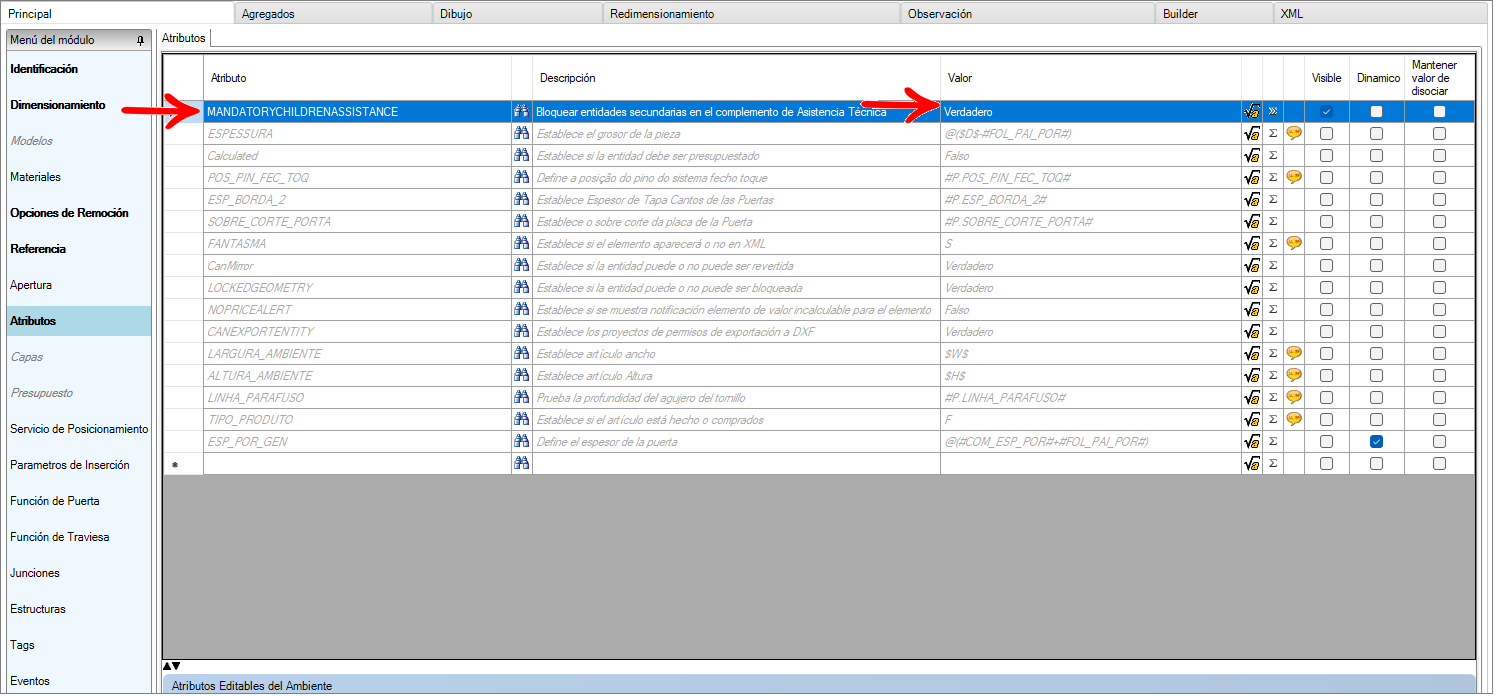Image resolution: width=1496 pixels, height=696 pixels.
Task: Click binoculars icon in Calculated row
Action: coord(521,156)
